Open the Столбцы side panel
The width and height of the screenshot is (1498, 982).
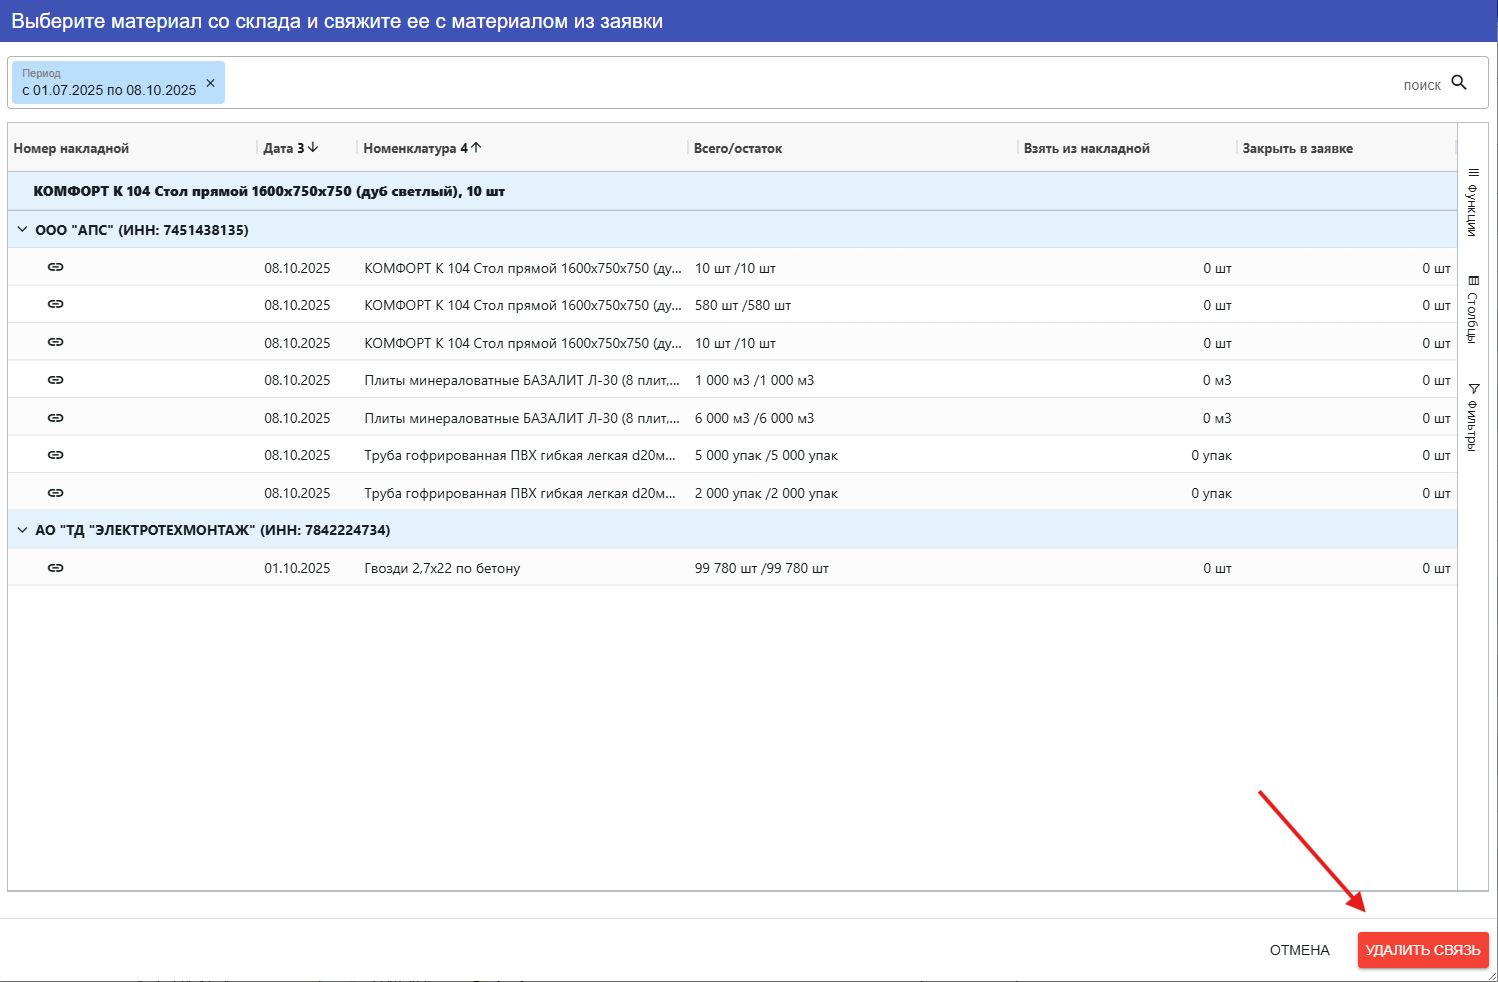click(1473, 310)
